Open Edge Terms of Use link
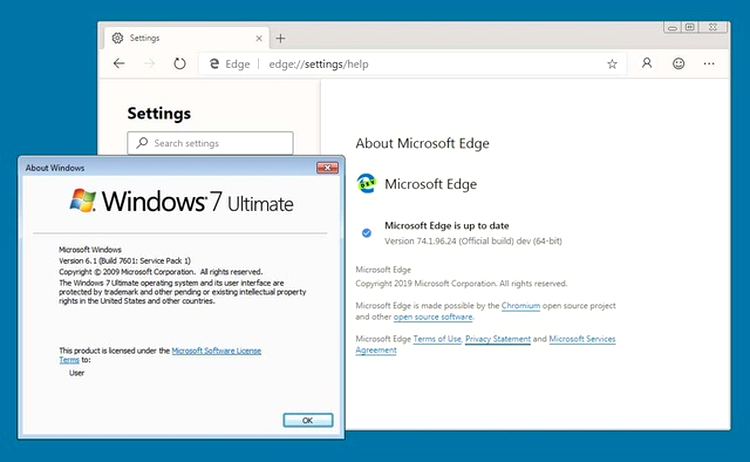 tap(437, 339)
